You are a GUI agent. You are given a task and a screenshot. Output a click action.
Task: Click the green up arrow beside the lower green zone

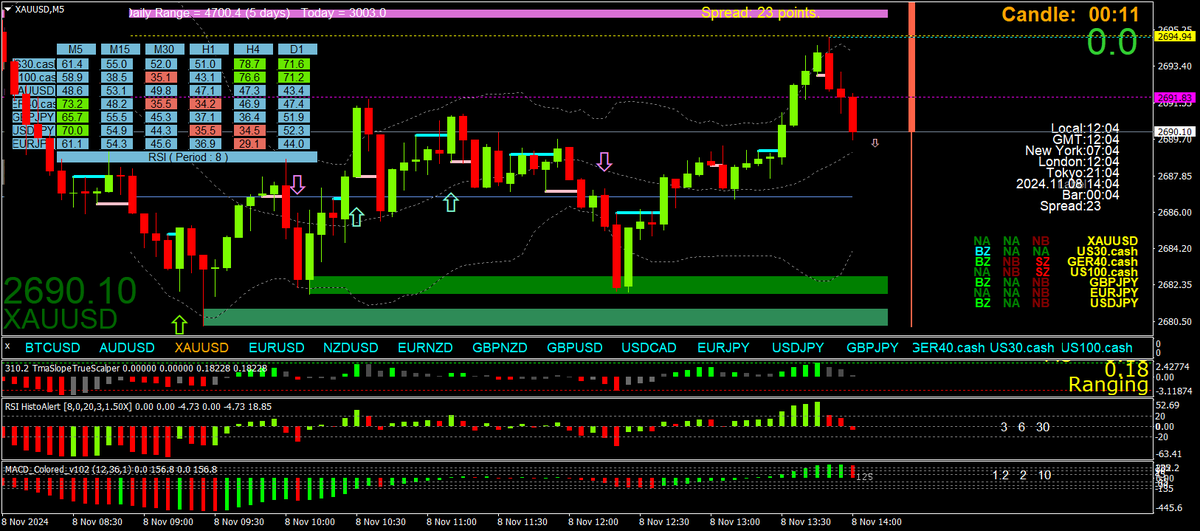point(179,324)
